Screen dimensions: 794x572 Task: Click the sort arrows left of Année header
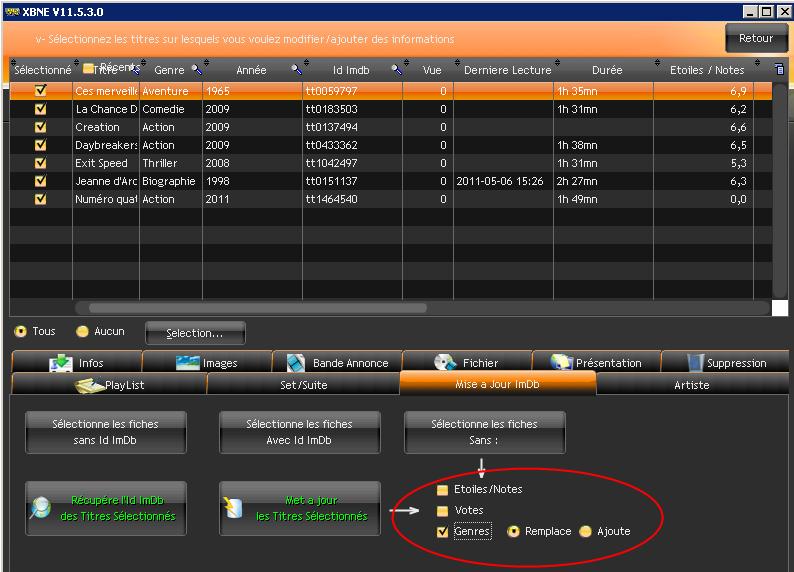pos(207,63)
